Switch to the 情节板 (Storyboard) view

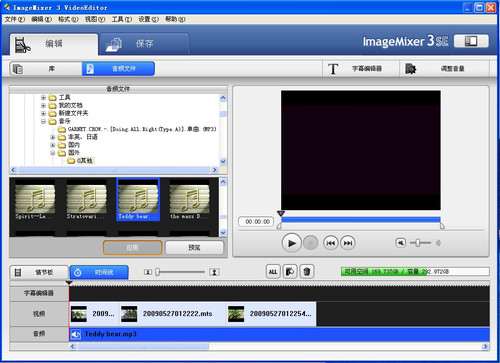coord(39,272)
